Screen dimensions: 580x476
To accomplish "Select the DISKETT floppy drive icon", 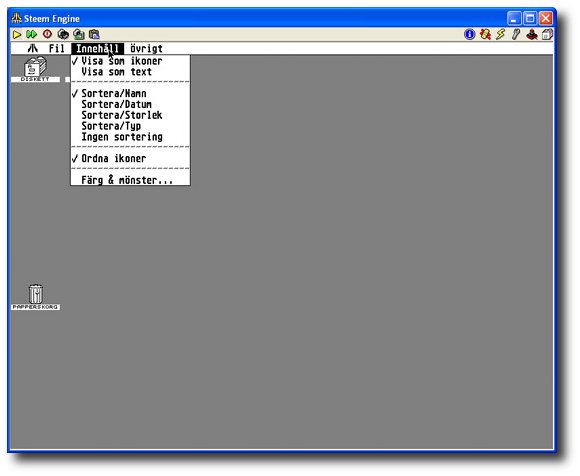I will pyautogui.click(x=36, y=69).
